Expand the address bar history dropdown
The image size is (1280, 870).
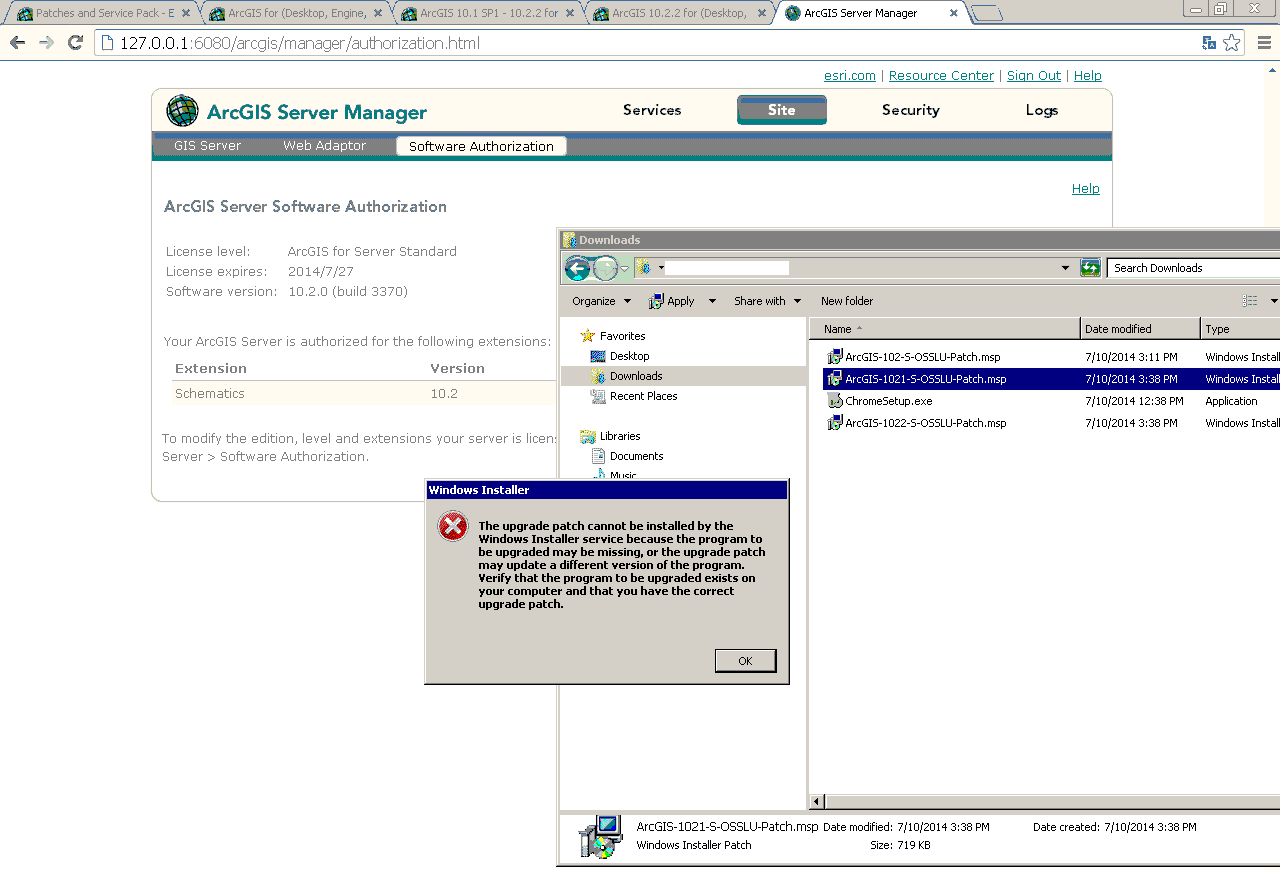pyautogui.click(x=1066, y=268)
